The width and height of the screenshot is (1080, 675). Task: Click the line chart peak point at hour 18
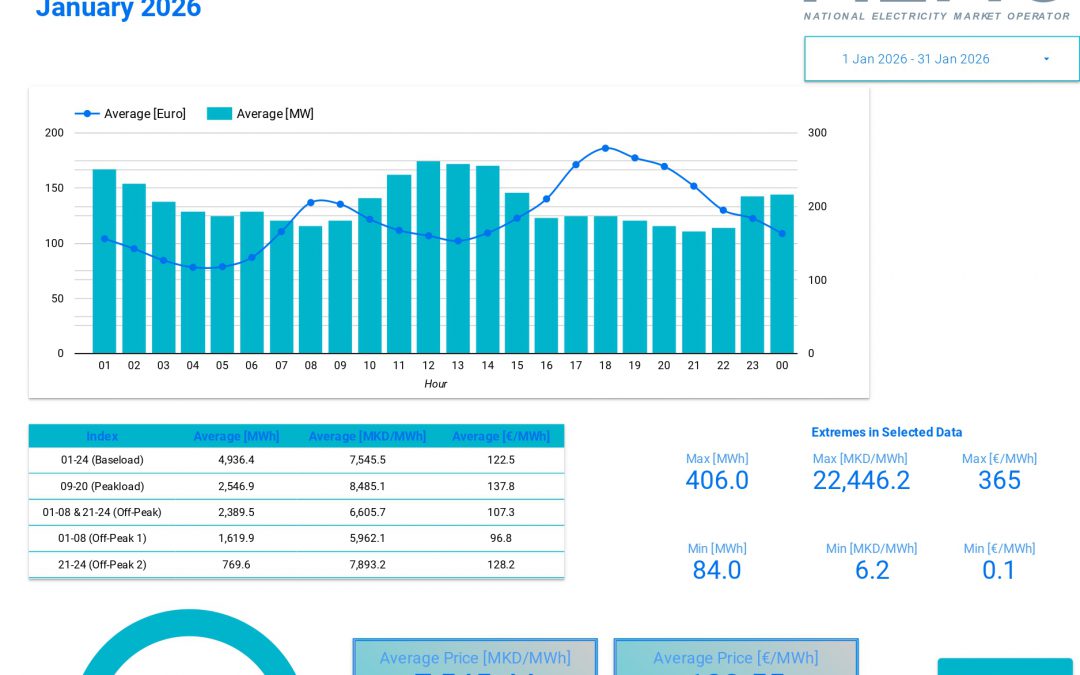click(605, 147)
